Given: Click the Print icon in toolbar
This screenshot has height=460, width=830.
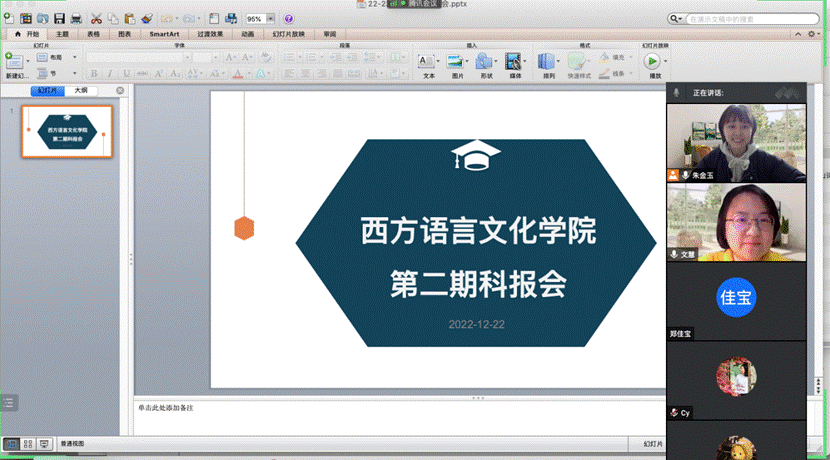Looking at the screenshot, I should [76, 18].
